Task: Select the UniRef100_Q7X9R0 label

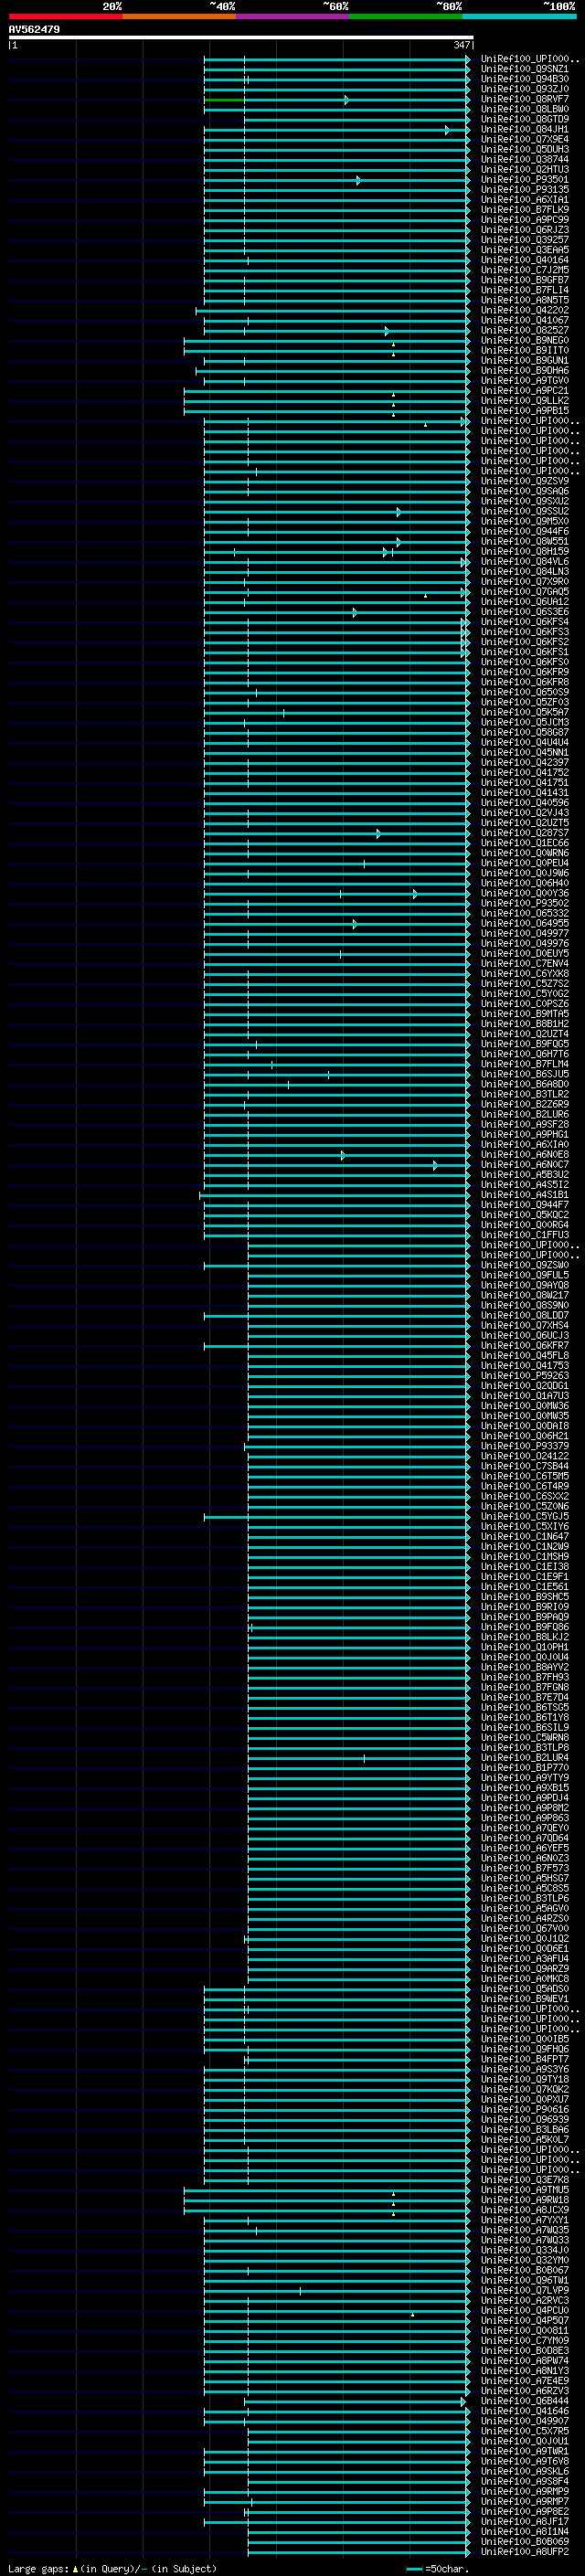Action: click(525, 581)
